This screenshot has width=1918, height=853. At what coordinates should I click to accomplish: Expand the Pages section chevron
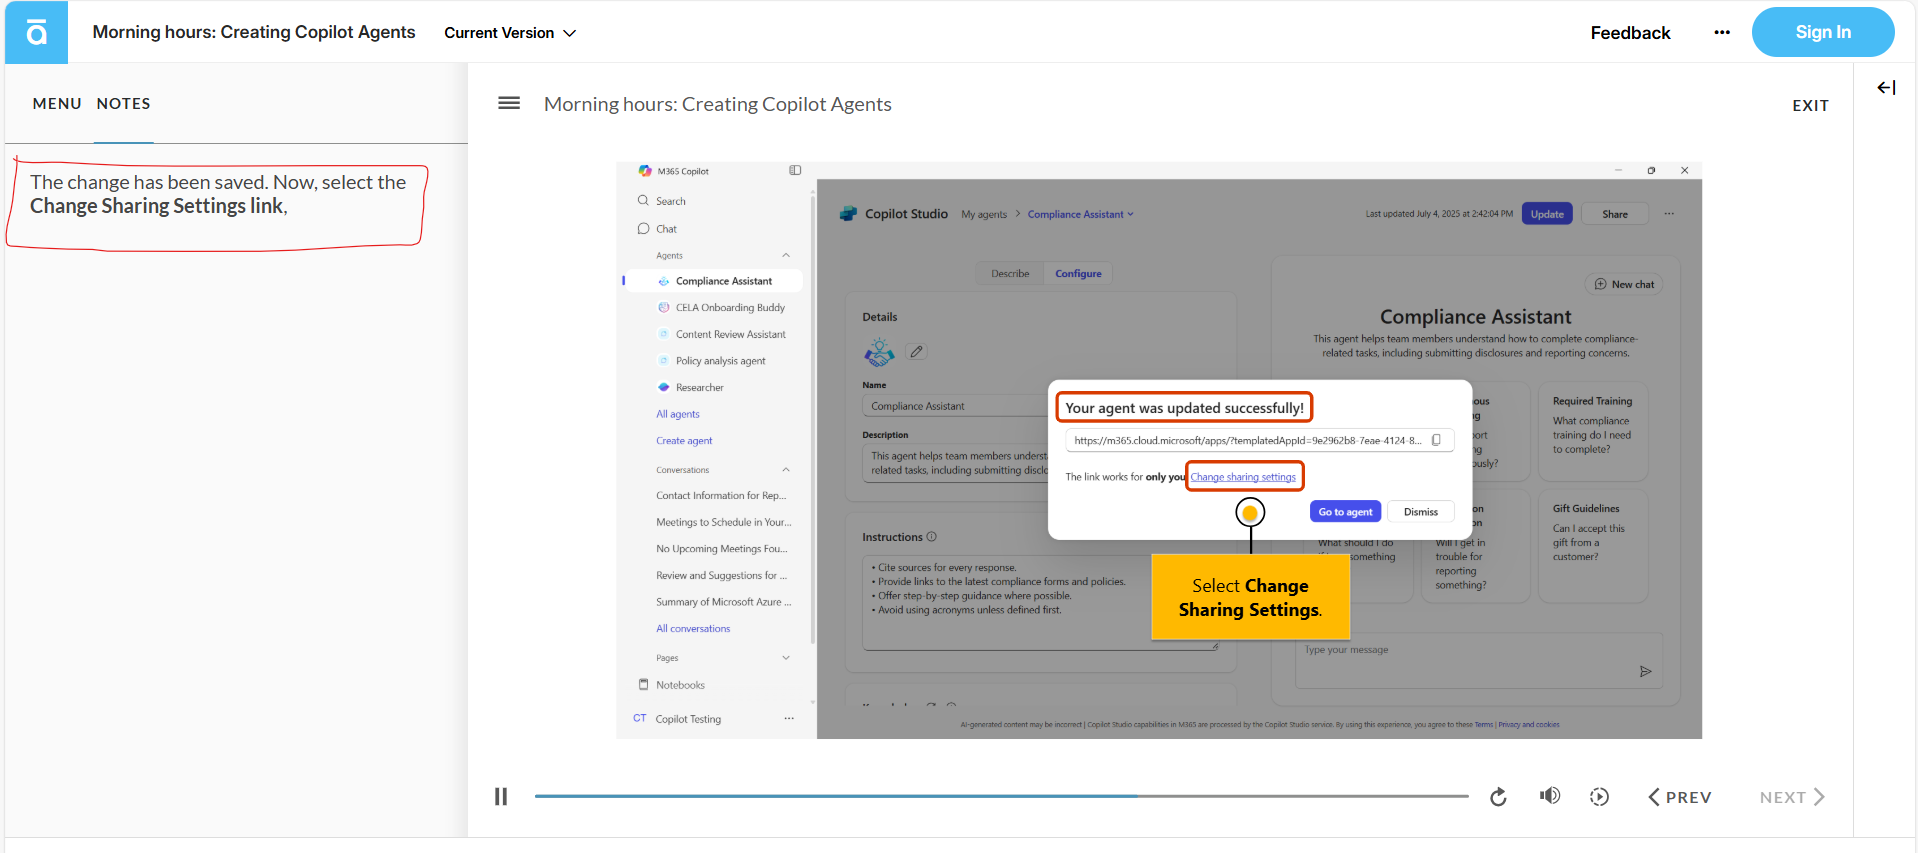(786, 658)
